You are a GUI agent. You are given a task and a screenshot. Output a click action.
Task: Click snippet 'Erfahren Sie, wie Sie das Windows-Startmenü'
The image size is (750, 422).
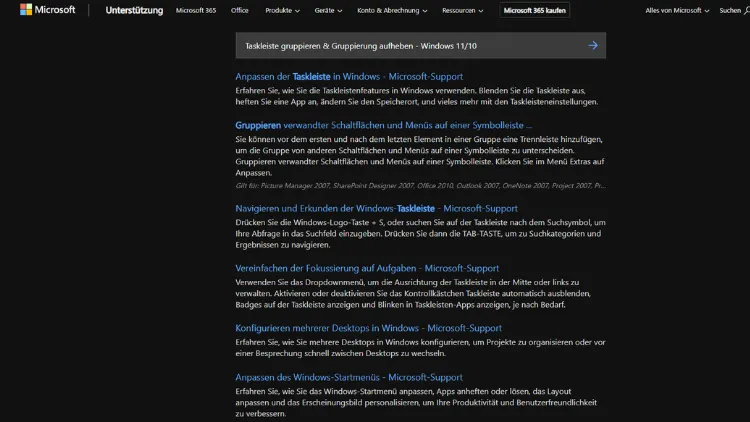pos(416,402)
